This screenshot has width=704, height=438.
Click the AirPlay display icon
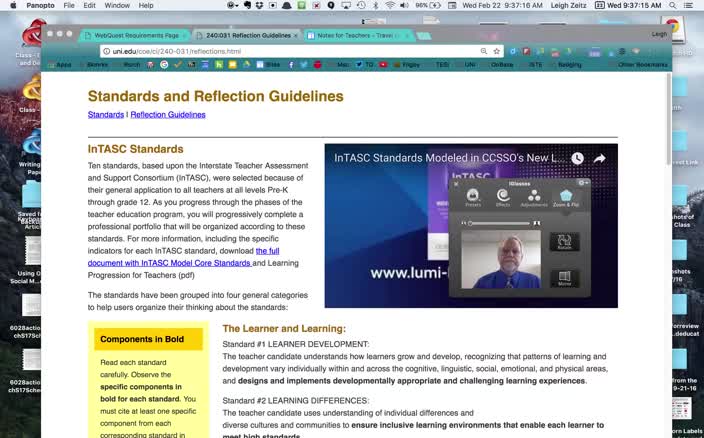tap(346, 5)
